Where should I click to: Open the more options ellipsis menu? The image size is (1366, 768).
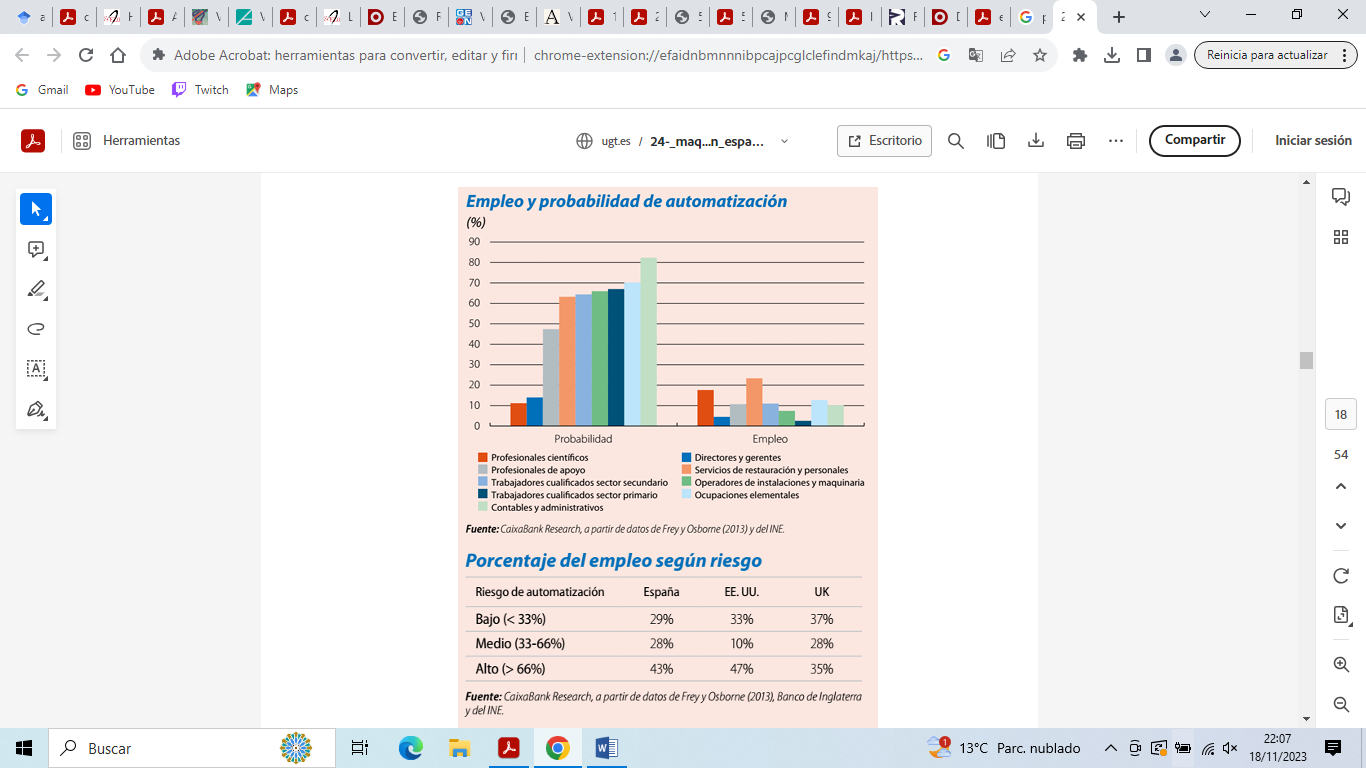point(1116,141)
